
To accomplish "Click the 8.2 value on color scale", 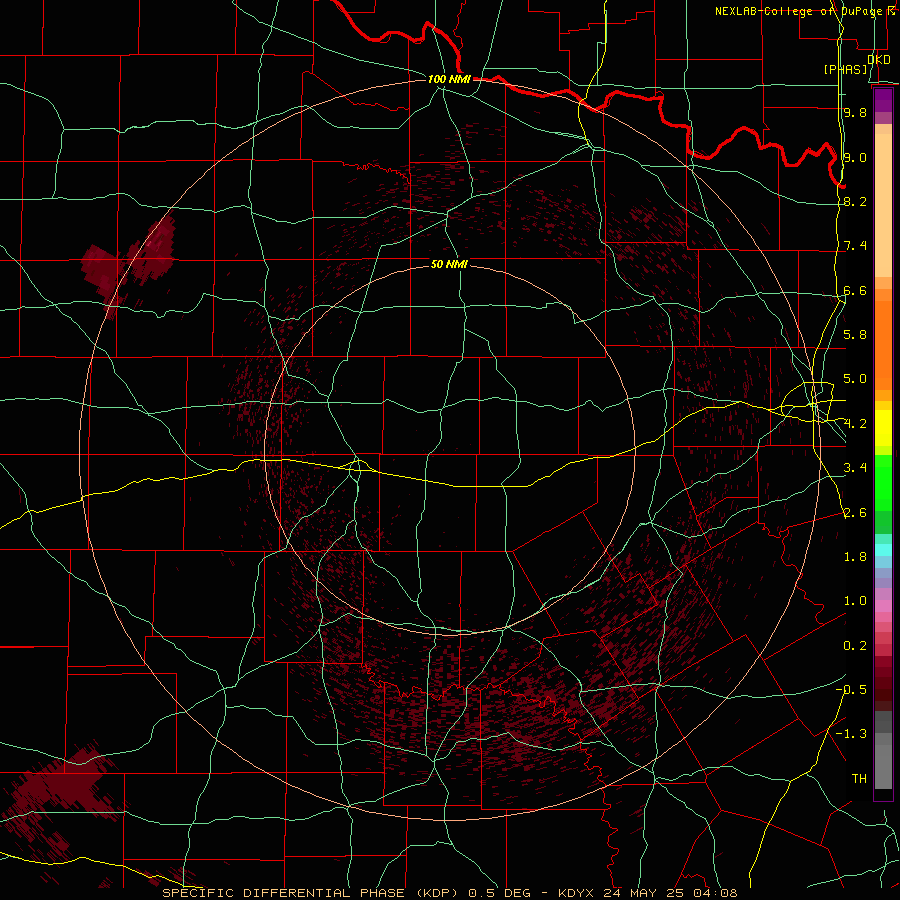I will pyautogui.click(x=855, y=201).
